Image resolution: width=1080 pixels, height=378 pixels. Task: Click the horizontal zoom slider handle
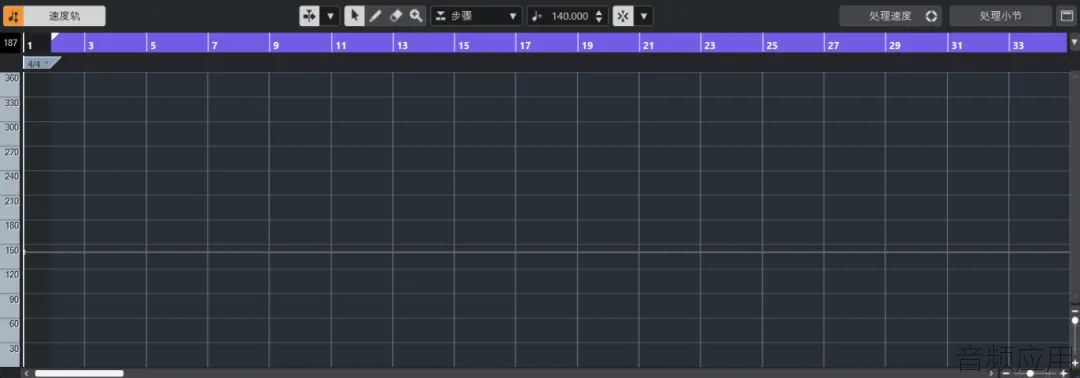click(1030, 372)
